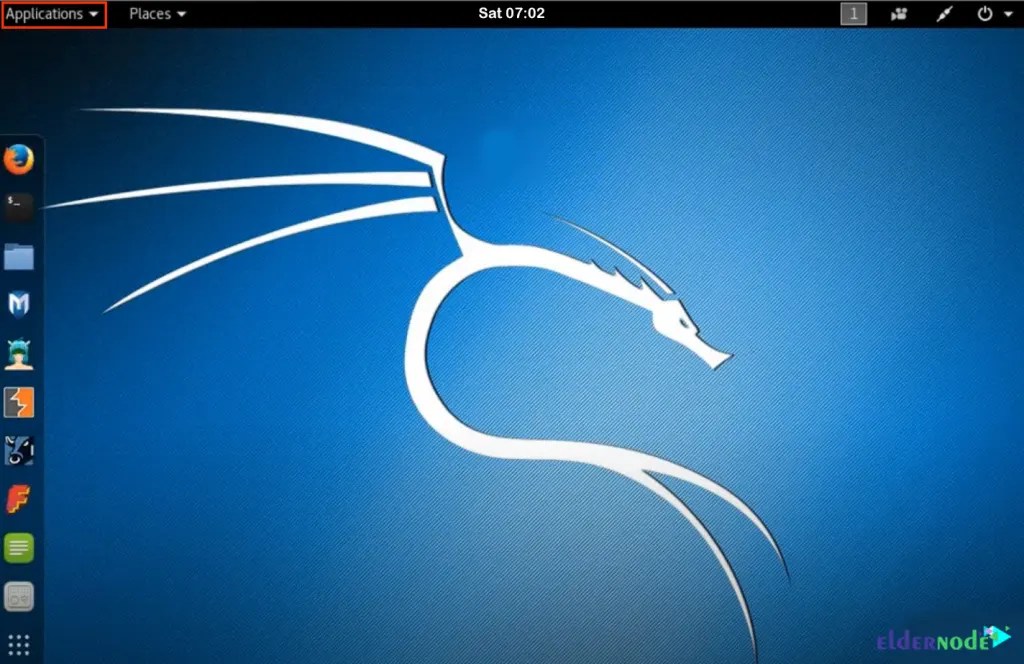The image size is (1024, 664).
Task: Open the Applications menu
Action: [52, 14]
